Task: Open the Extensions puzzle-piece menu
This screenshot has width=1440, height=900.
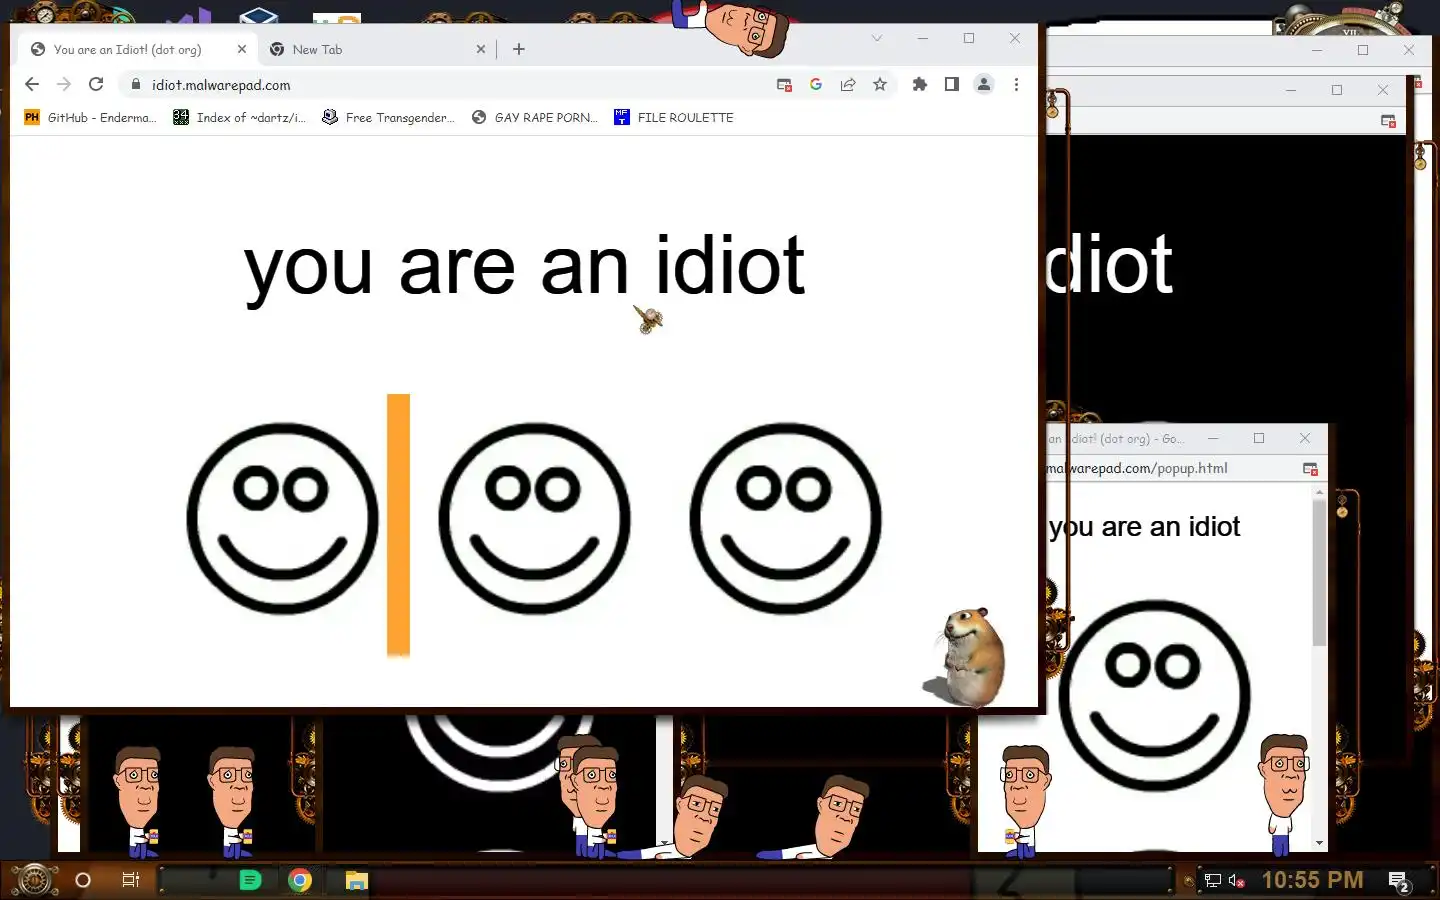Action: point(920,85)
